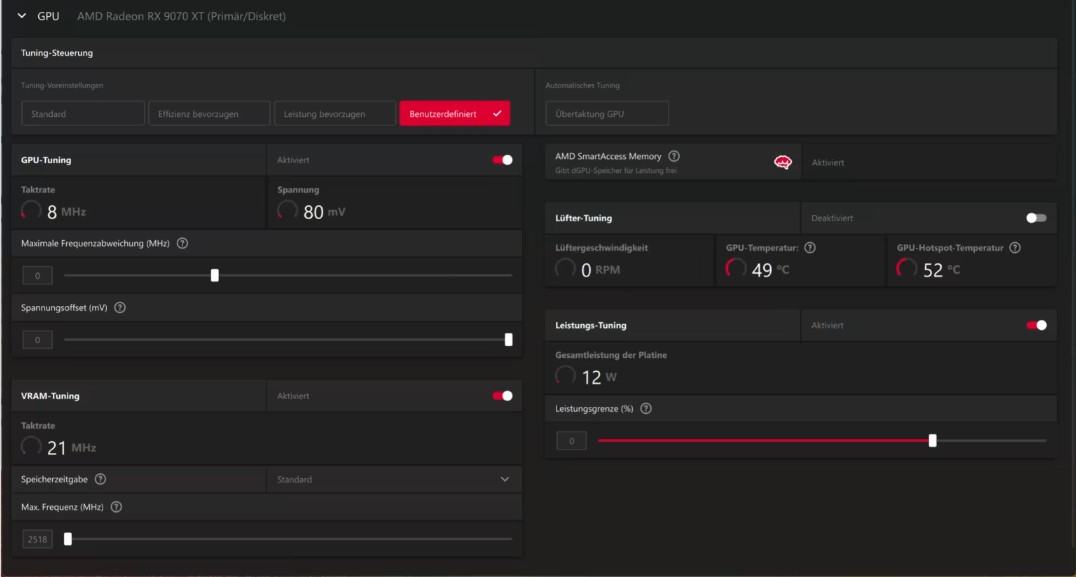Click the 49 °C temperature reading
Viewport: 1076px width, 577px height.
coord(770,270)
